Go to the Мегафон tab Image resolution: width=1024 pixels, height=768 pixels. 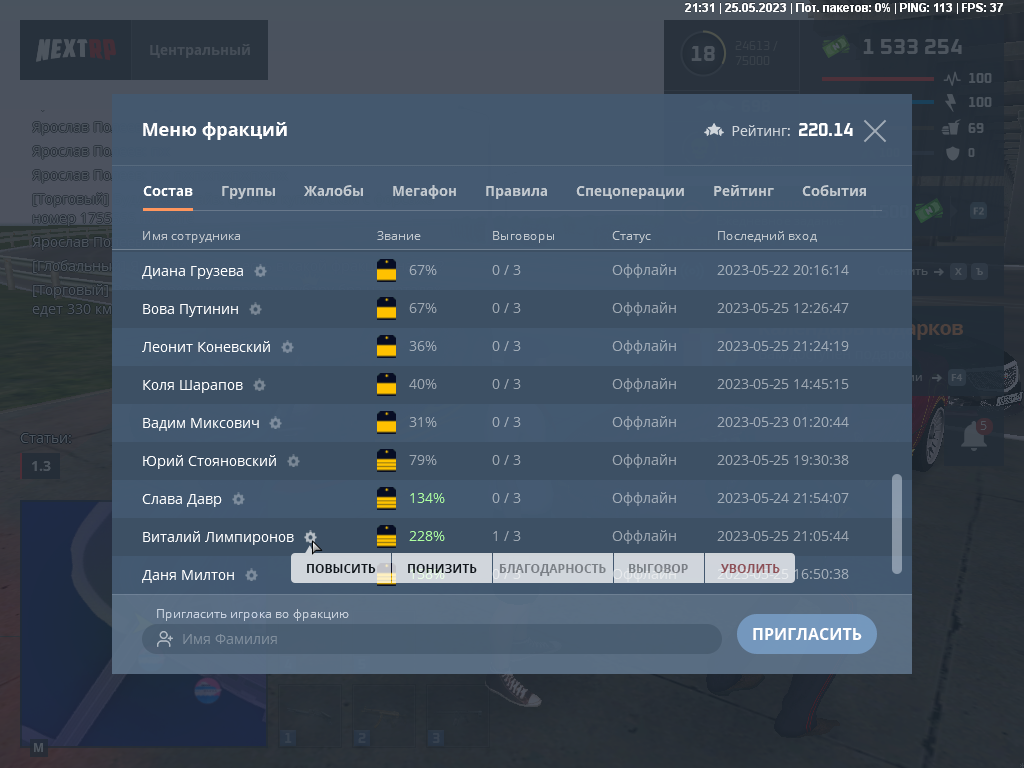coord(424,191)
